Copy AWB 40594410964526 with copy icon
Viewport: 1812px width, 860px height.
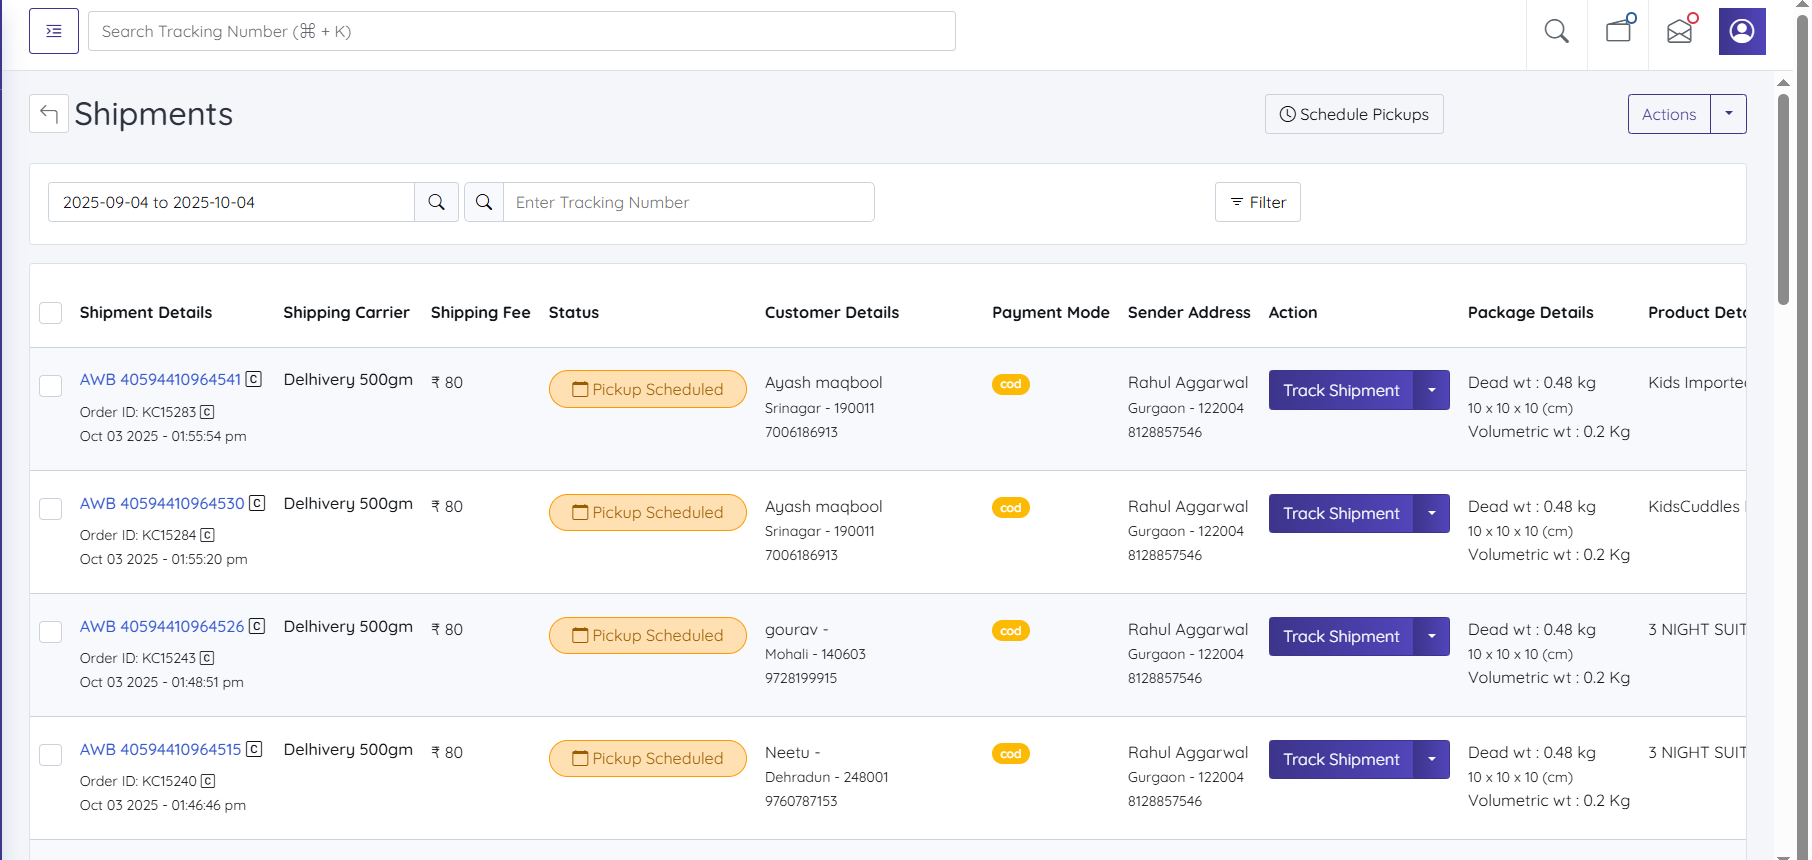tap(257, 626)
